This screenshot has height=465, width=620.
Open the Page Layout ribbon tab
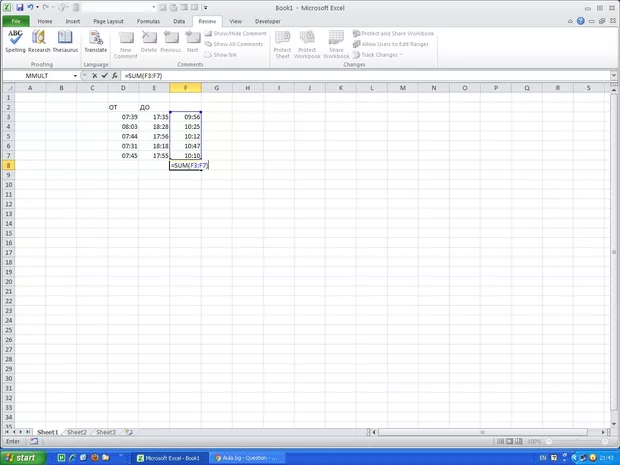108,20
